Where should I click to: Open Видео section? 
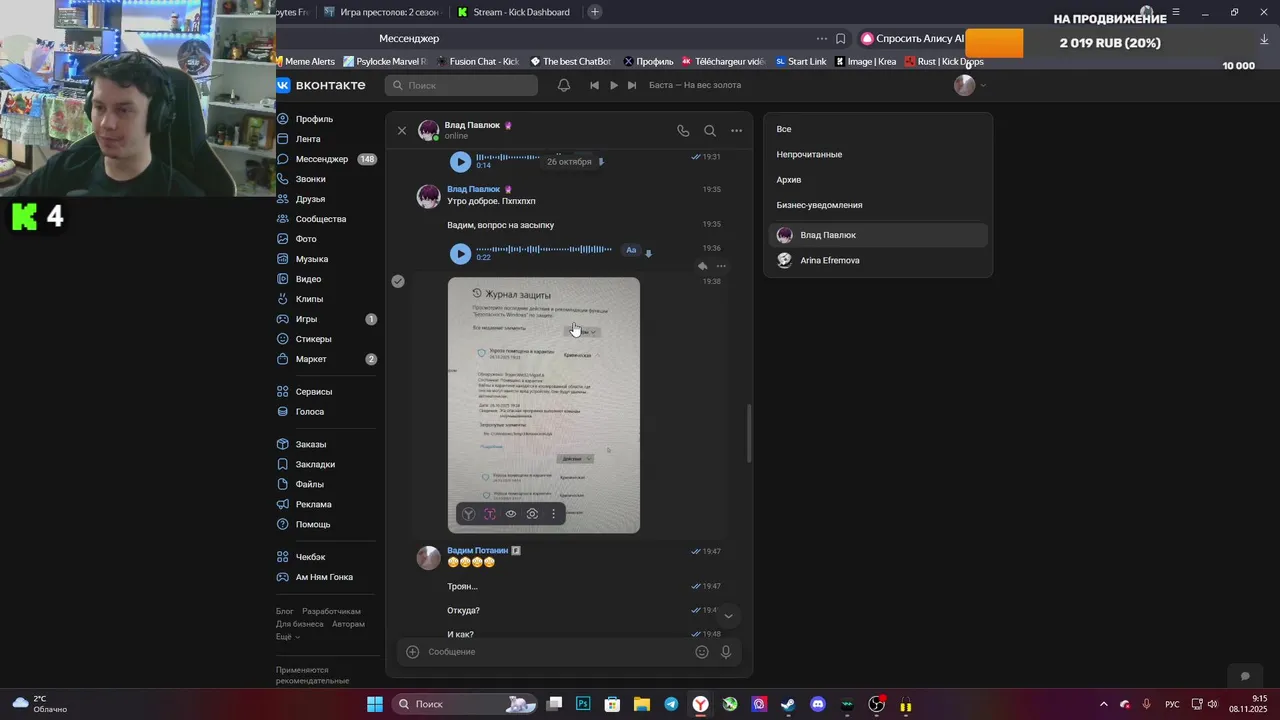pyautogui.click(x=308, y=279)
